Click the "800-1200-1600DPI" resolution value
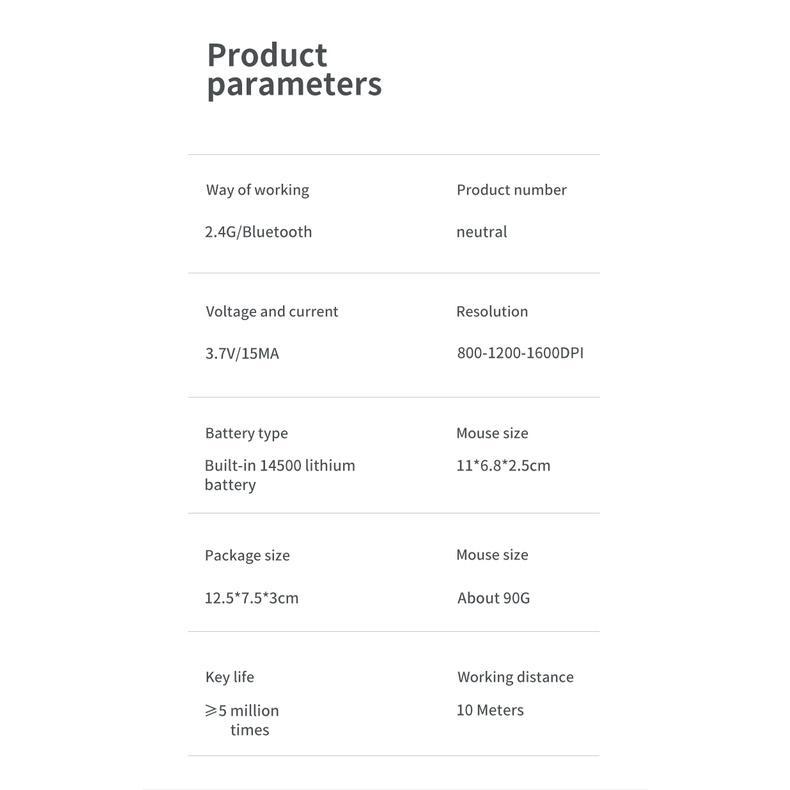This screenshot has width=790, height=790. (520, 353)
